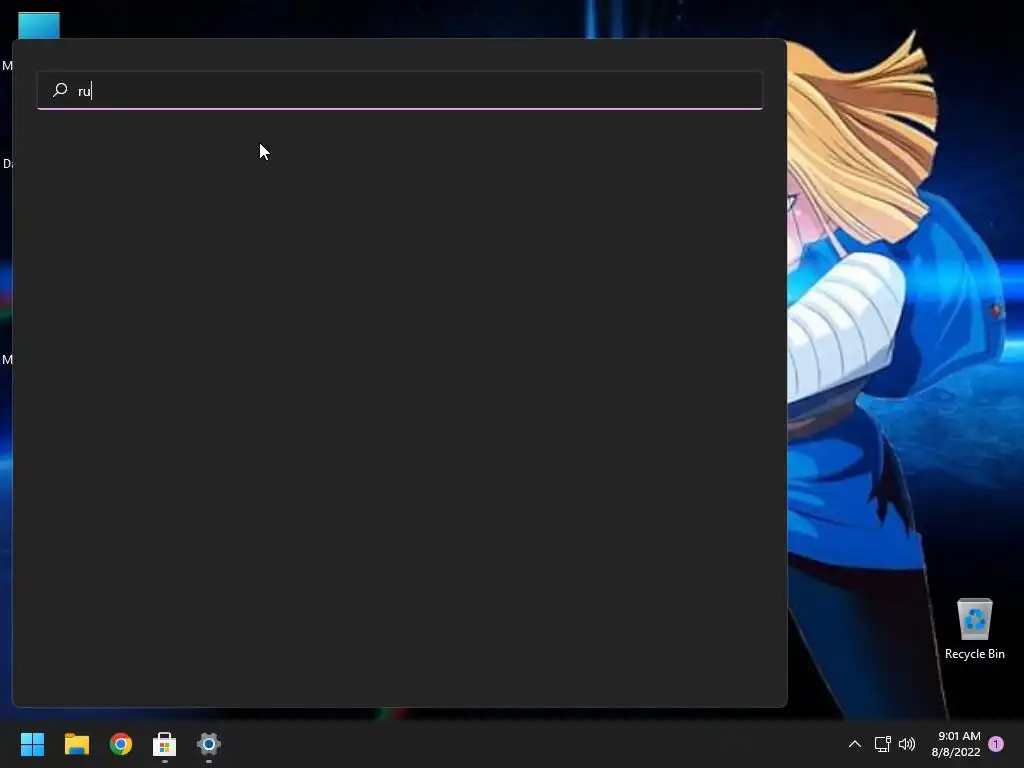1024x768 pixels.
Task: Select the blue desktop icon above search panel
Action: pyautogui.click(x=39, y=25)
